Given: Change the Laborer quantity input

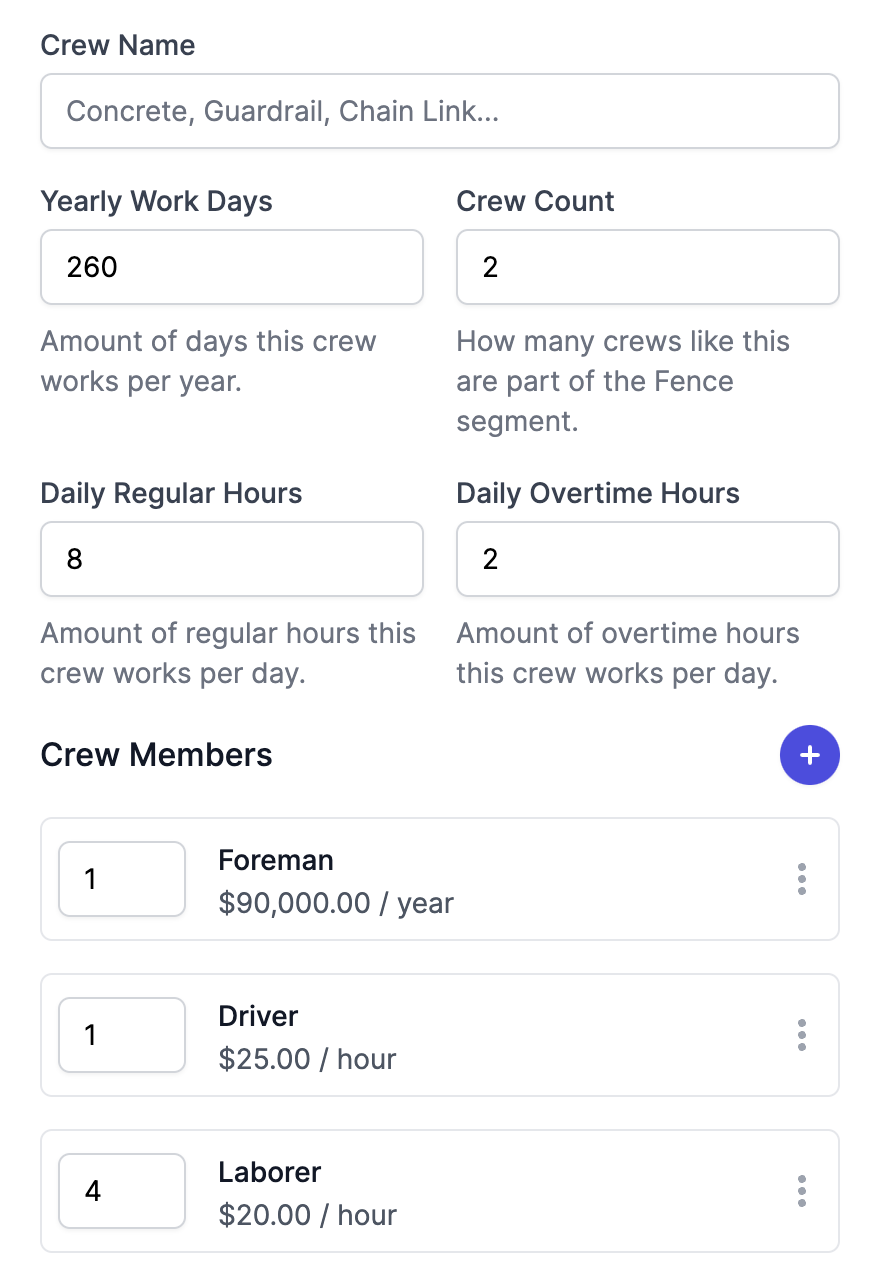Looking at the screenshot, I should tap(122, 1191).
